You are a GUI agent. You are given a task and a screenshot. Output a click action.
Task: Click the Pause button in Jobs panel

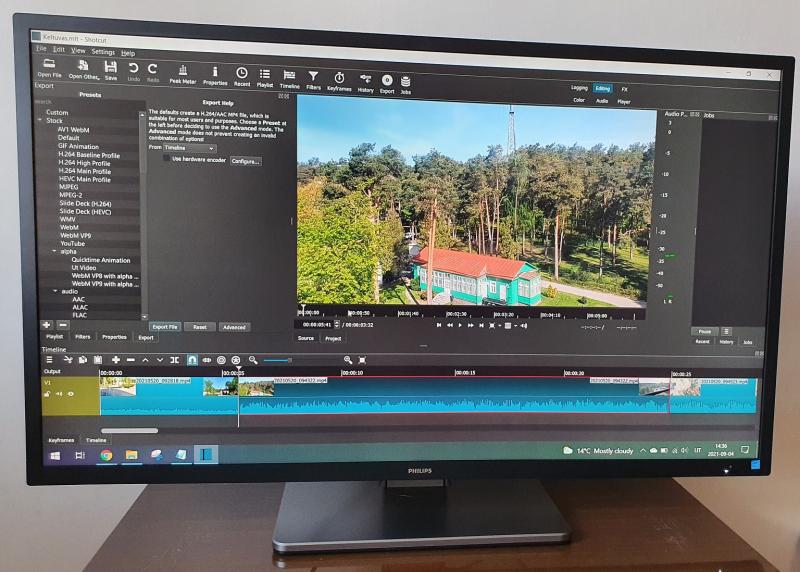click(705, 331)
